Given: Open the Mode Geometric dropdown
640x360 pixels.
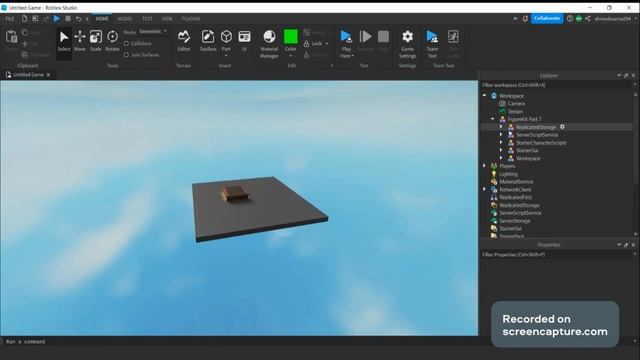Looking at the screenshot, I should (153, 31).
